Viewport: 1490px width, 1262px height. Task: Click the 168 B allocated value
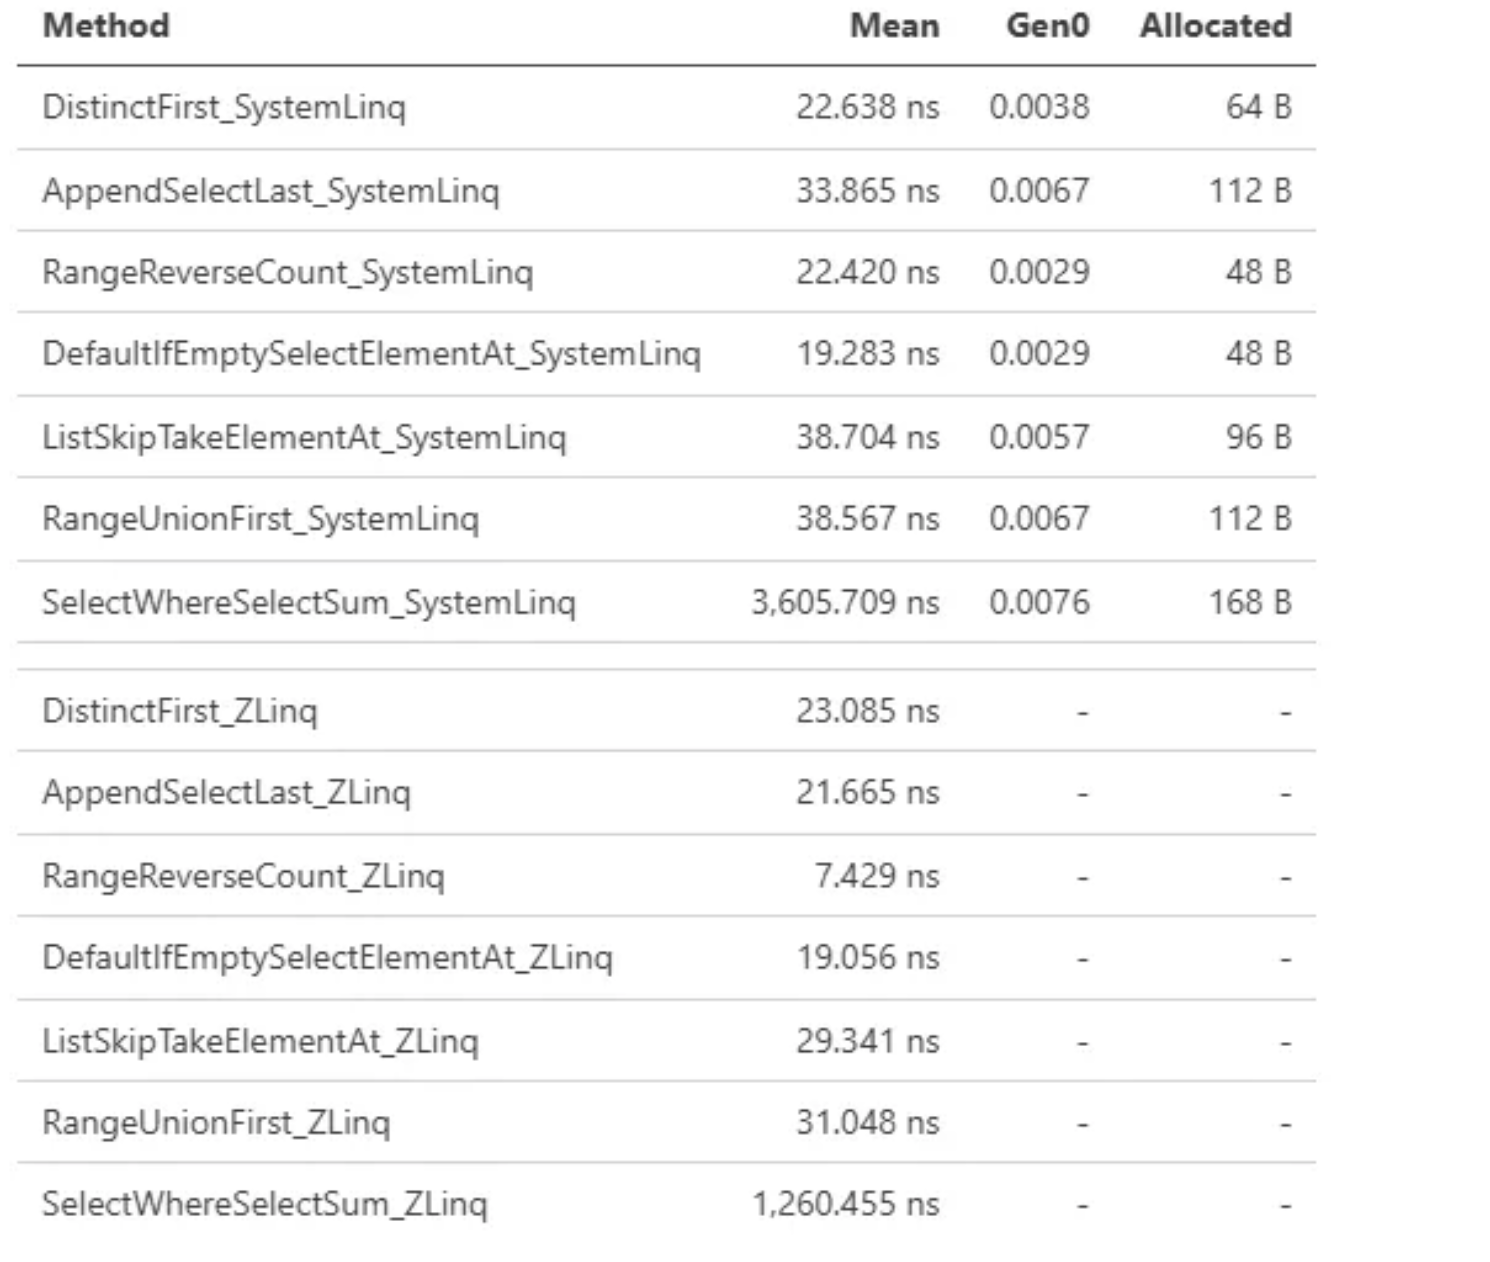tap(1250, 602)
